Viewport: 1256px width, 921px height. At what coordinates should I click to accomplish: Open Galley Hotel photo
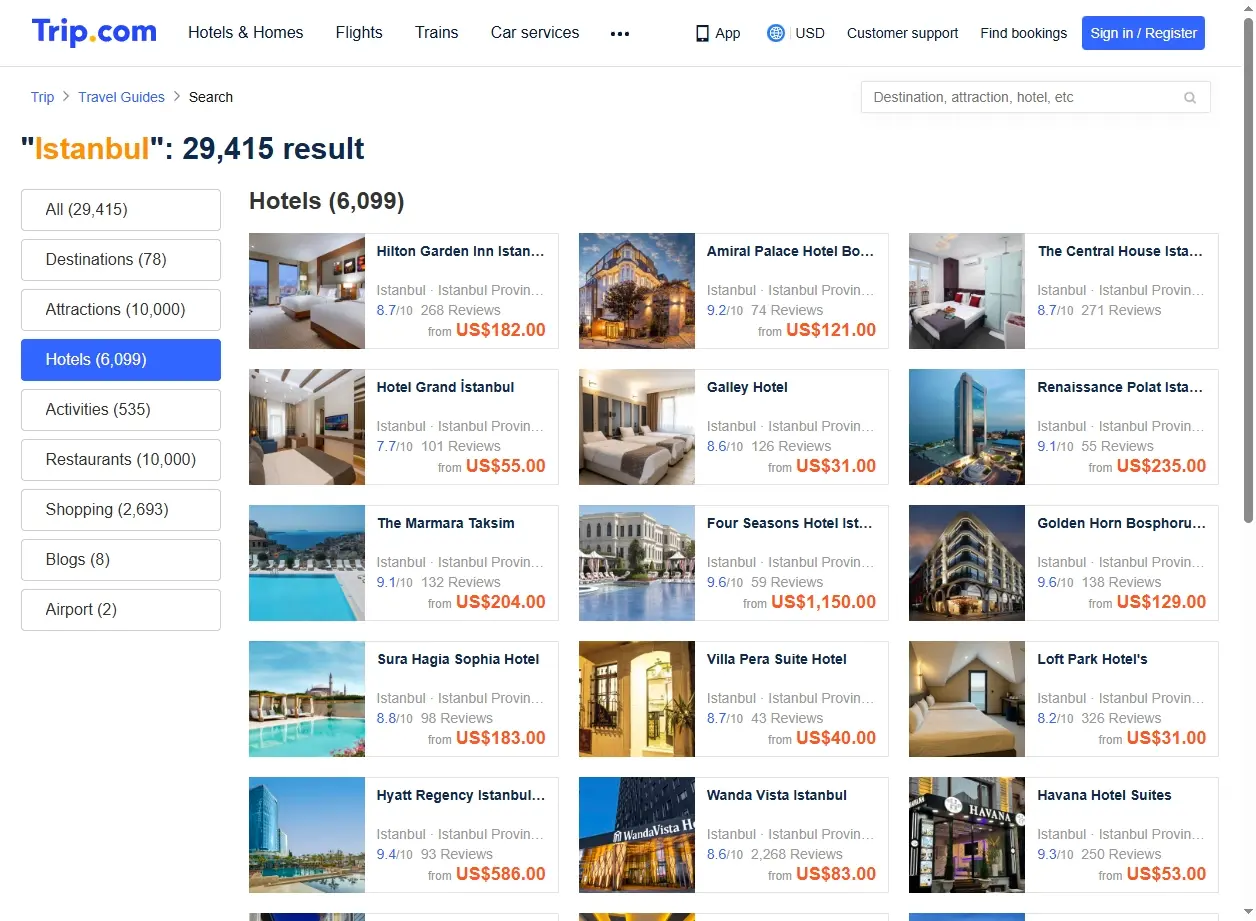pyautogui.click(x=637, y=427)
